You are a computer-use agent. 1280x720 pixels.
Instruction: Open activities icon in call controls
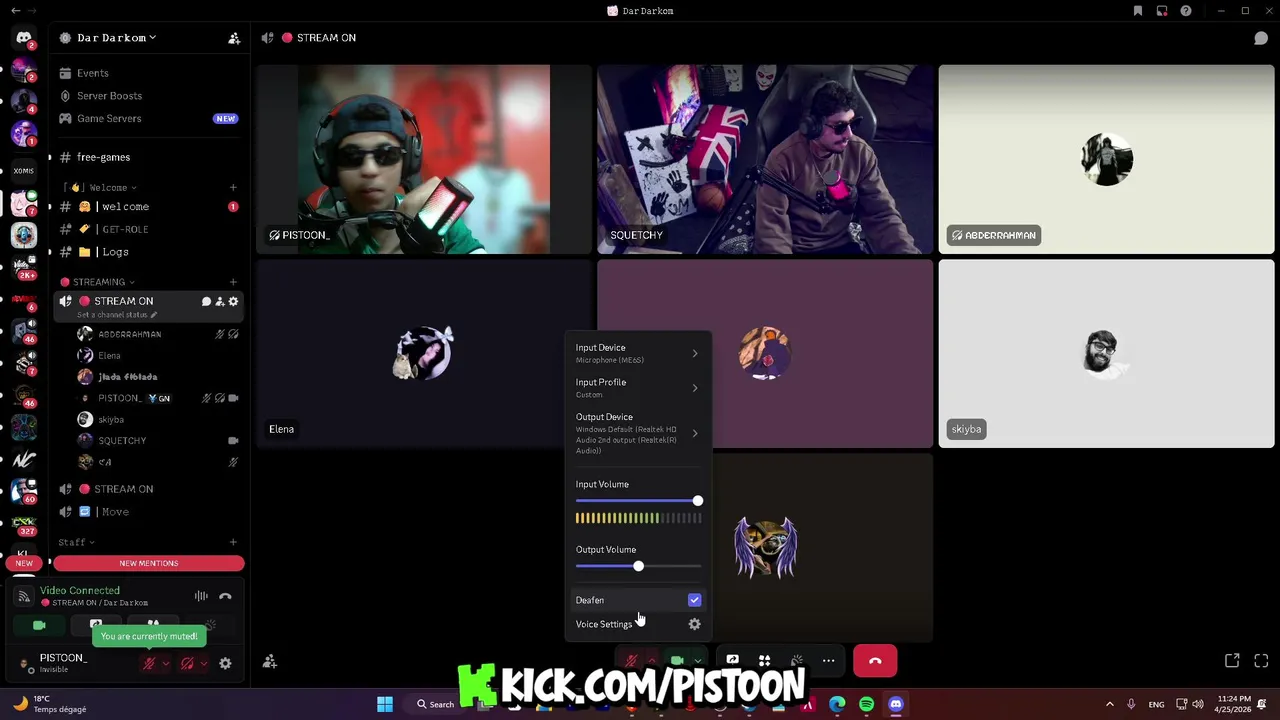pos(764,661)
